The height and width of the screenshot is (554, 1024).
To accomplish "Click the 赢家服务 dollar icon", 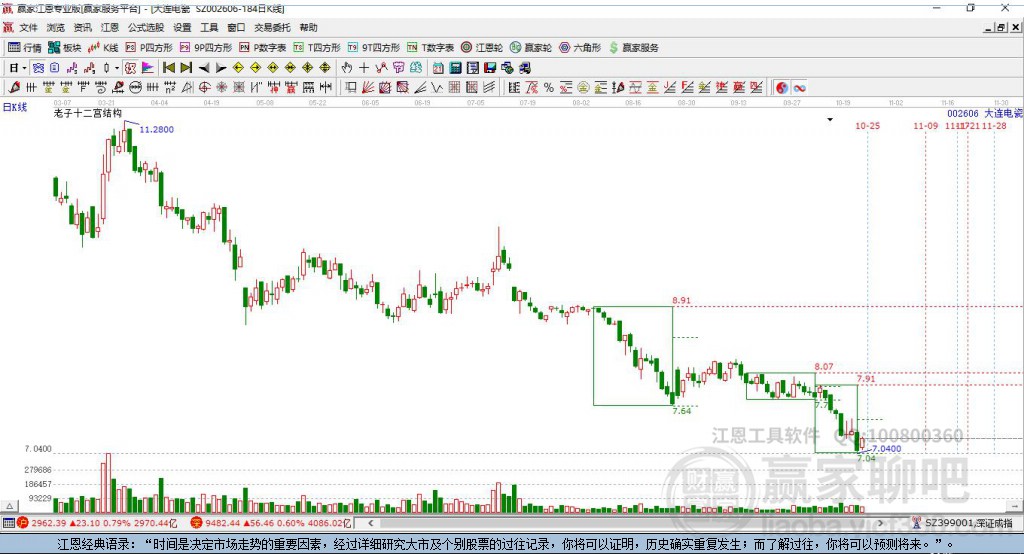I will (x=613, y=48).
